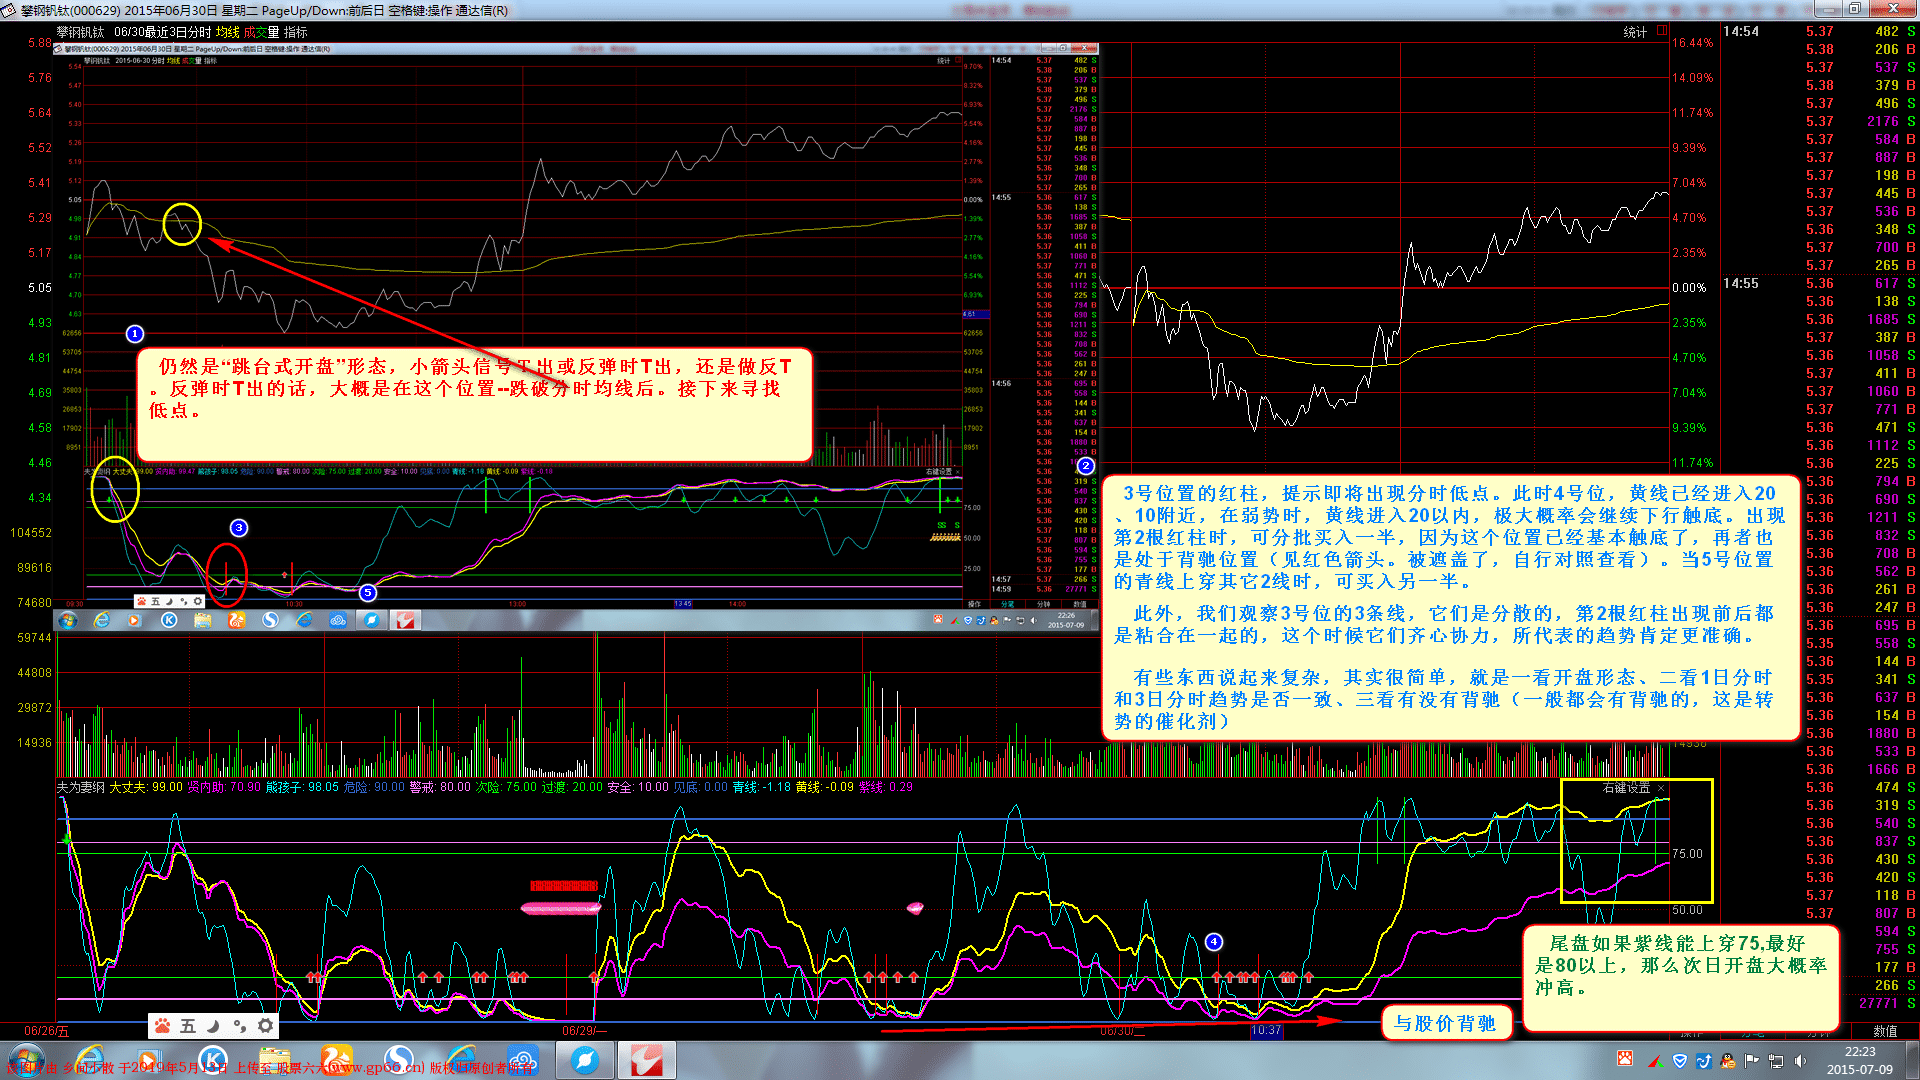1920x1080 pixels.
Task: Open Windows Explorer folder on taskbar
Action: coord(274,1060)
